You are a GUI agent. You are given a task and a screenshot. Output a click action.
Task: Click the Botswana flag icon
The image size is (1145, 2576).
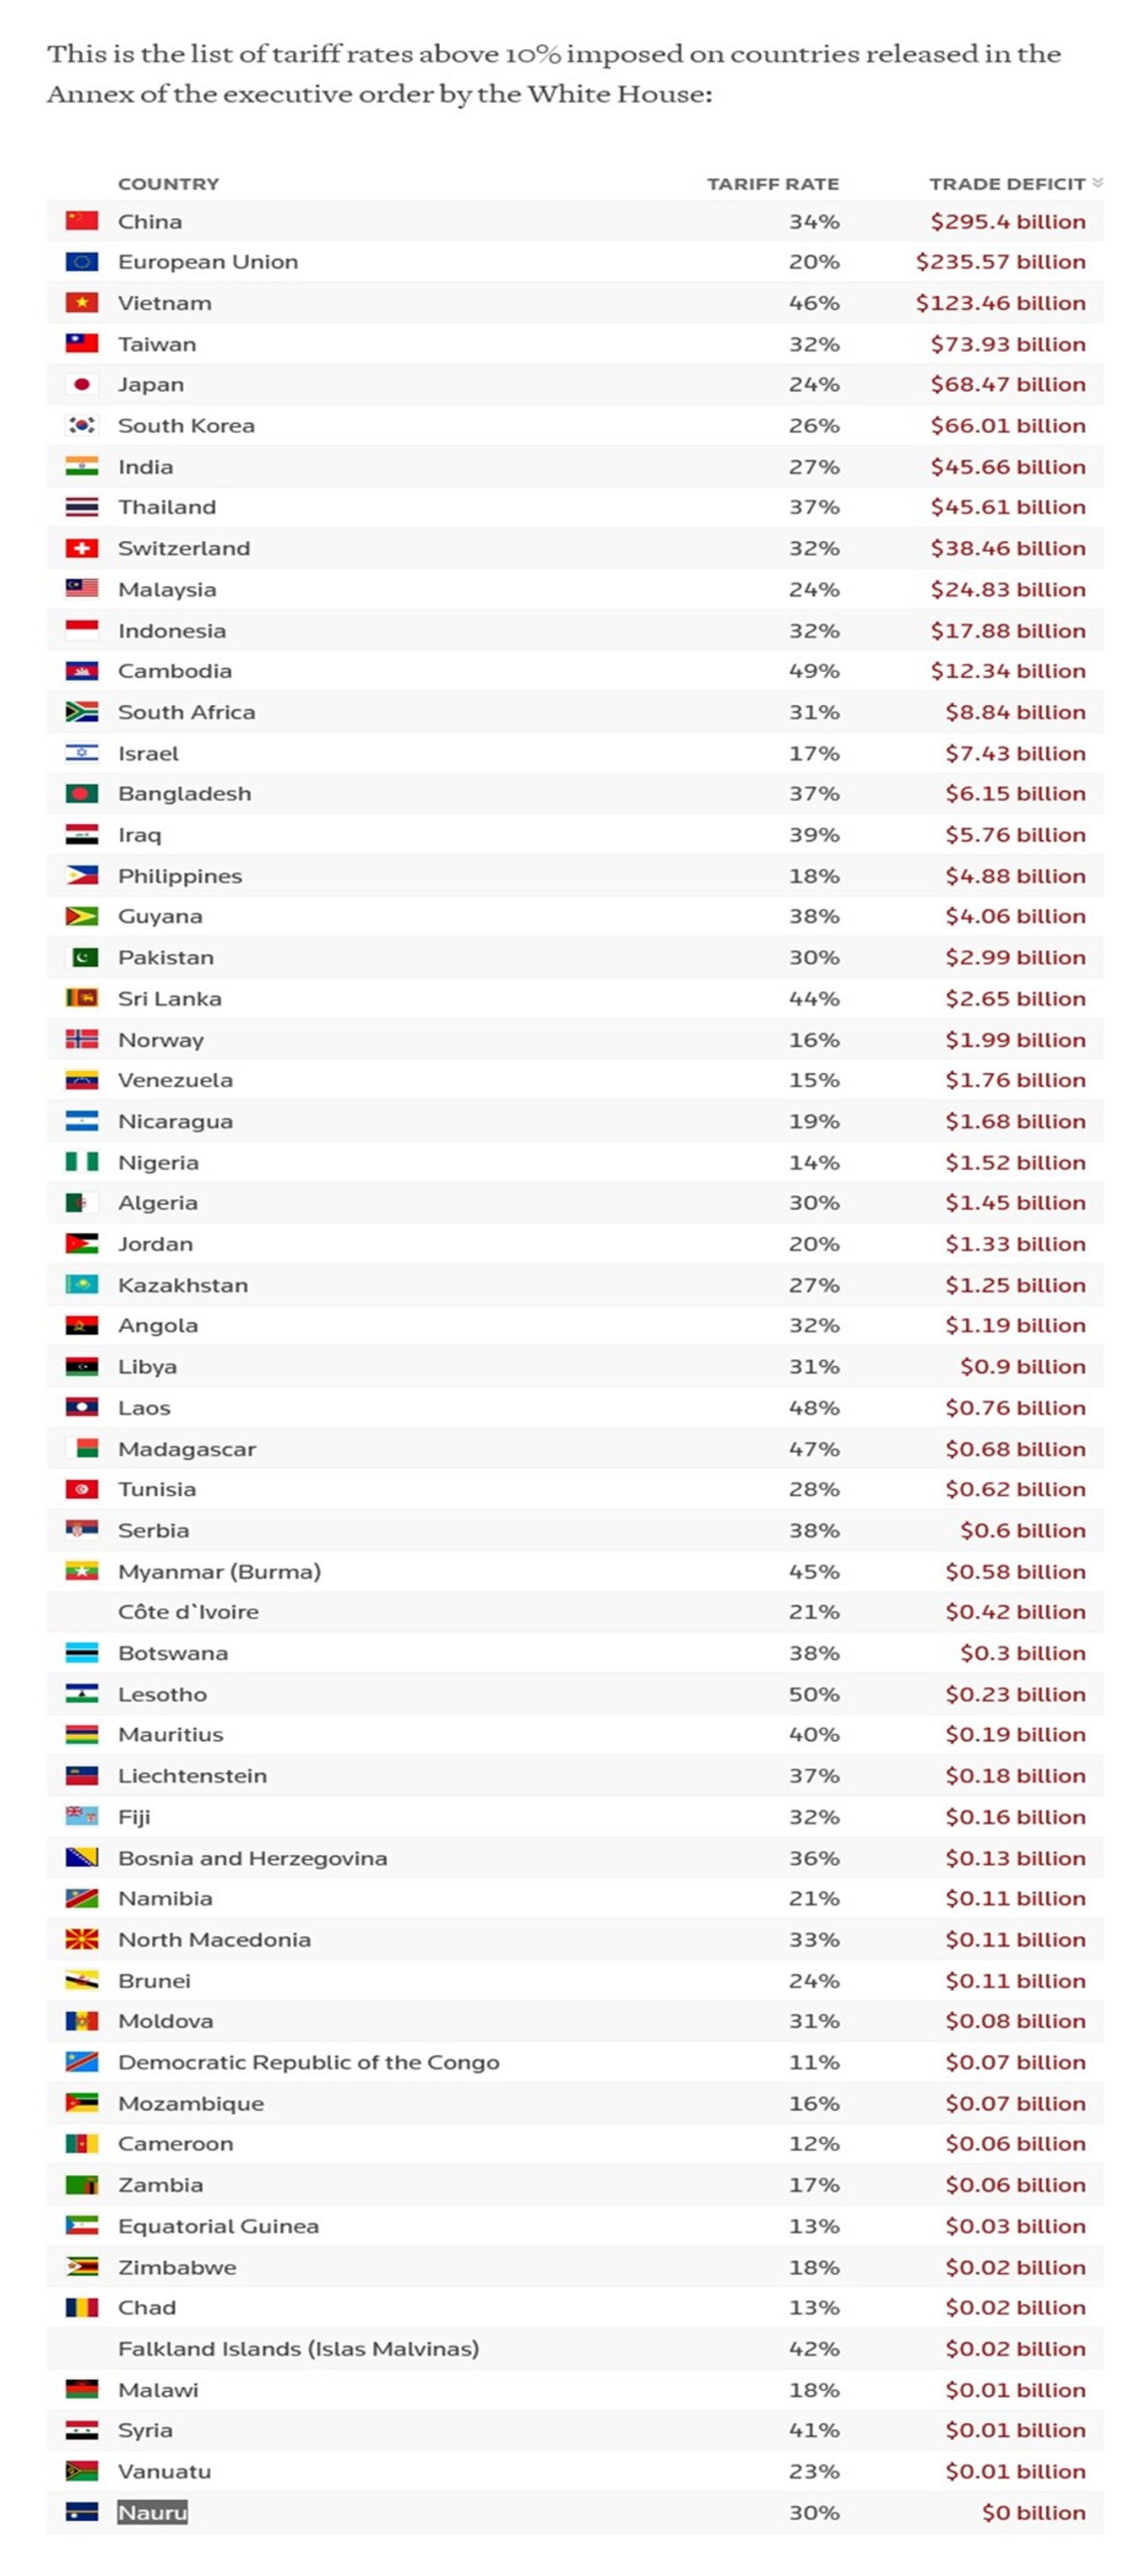pyautogui.click(x=82, y=1653)
